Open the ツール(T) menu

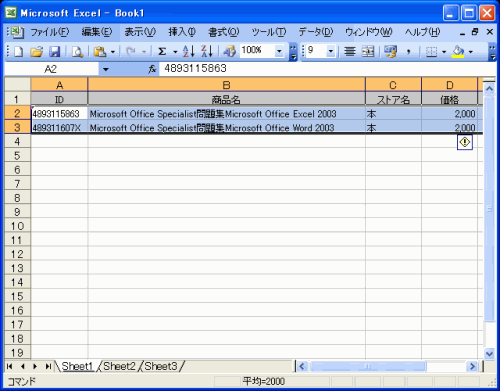pos(269,32)
